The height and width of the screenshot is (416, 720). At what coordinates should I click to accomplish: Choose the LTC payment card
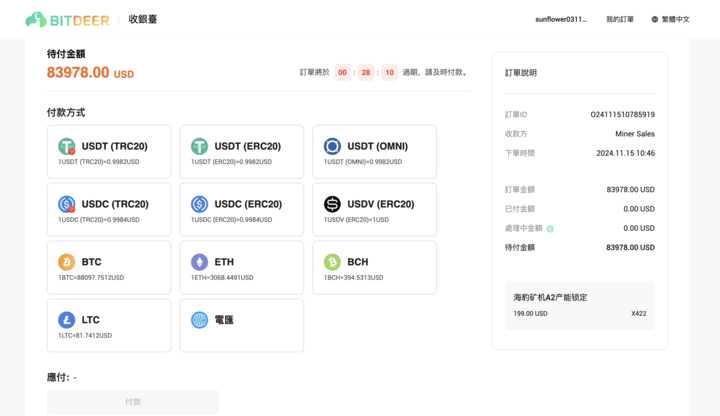[x=109, y=325]
